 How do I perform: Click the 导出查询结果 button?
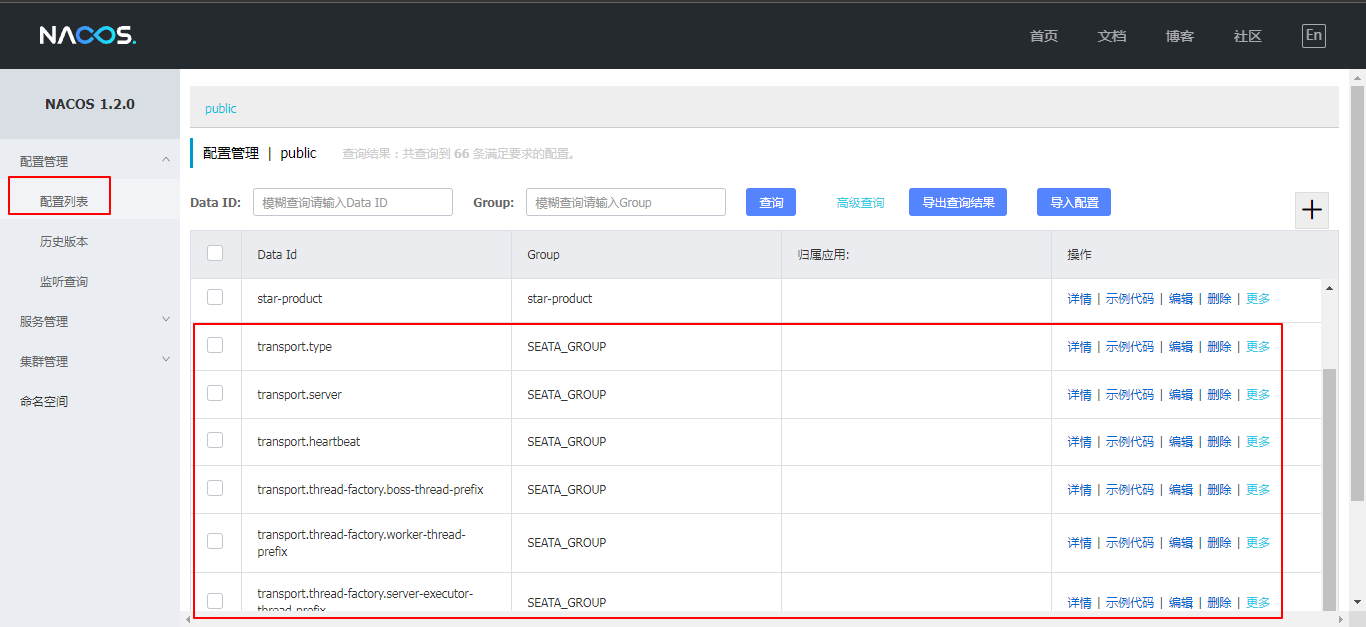[x=957, y=202]
